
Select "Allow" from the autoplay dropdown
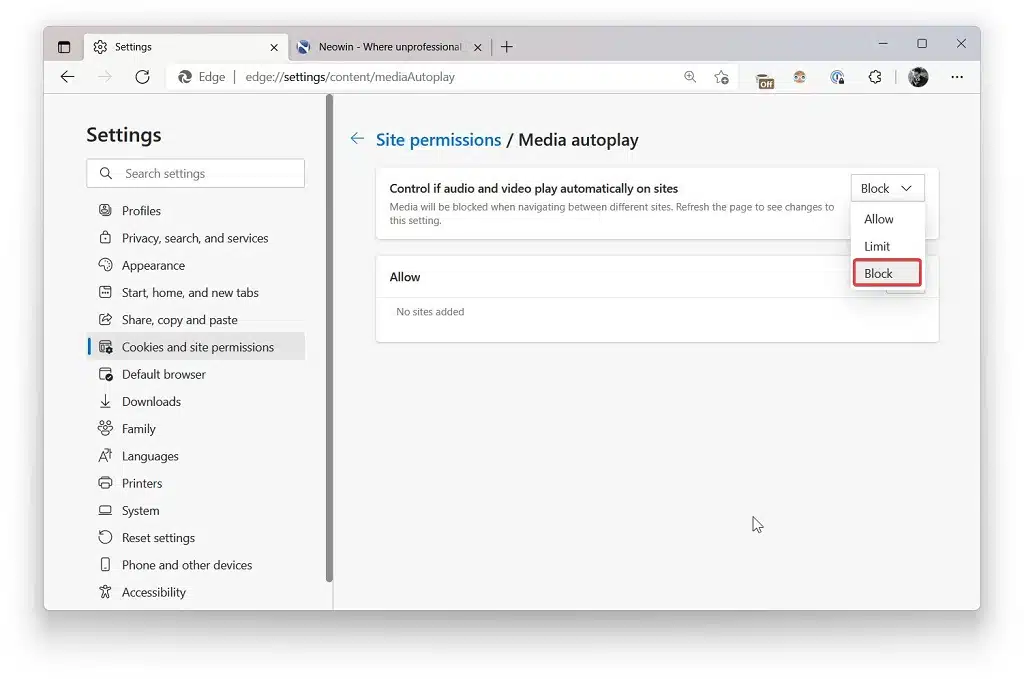[x=877, y=219]
